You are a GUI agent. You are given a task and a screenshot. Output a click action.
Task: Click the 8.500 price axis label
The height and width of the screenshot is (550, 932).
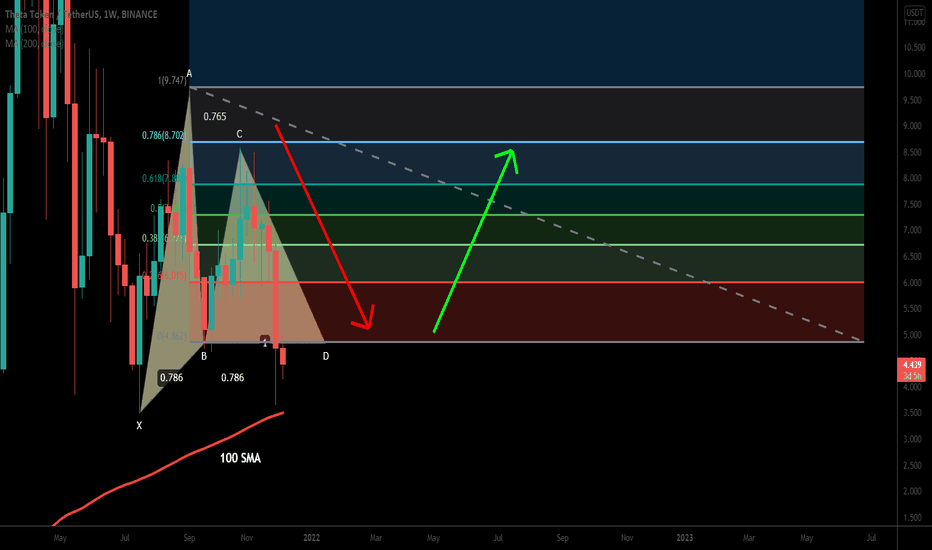point(913,152)
